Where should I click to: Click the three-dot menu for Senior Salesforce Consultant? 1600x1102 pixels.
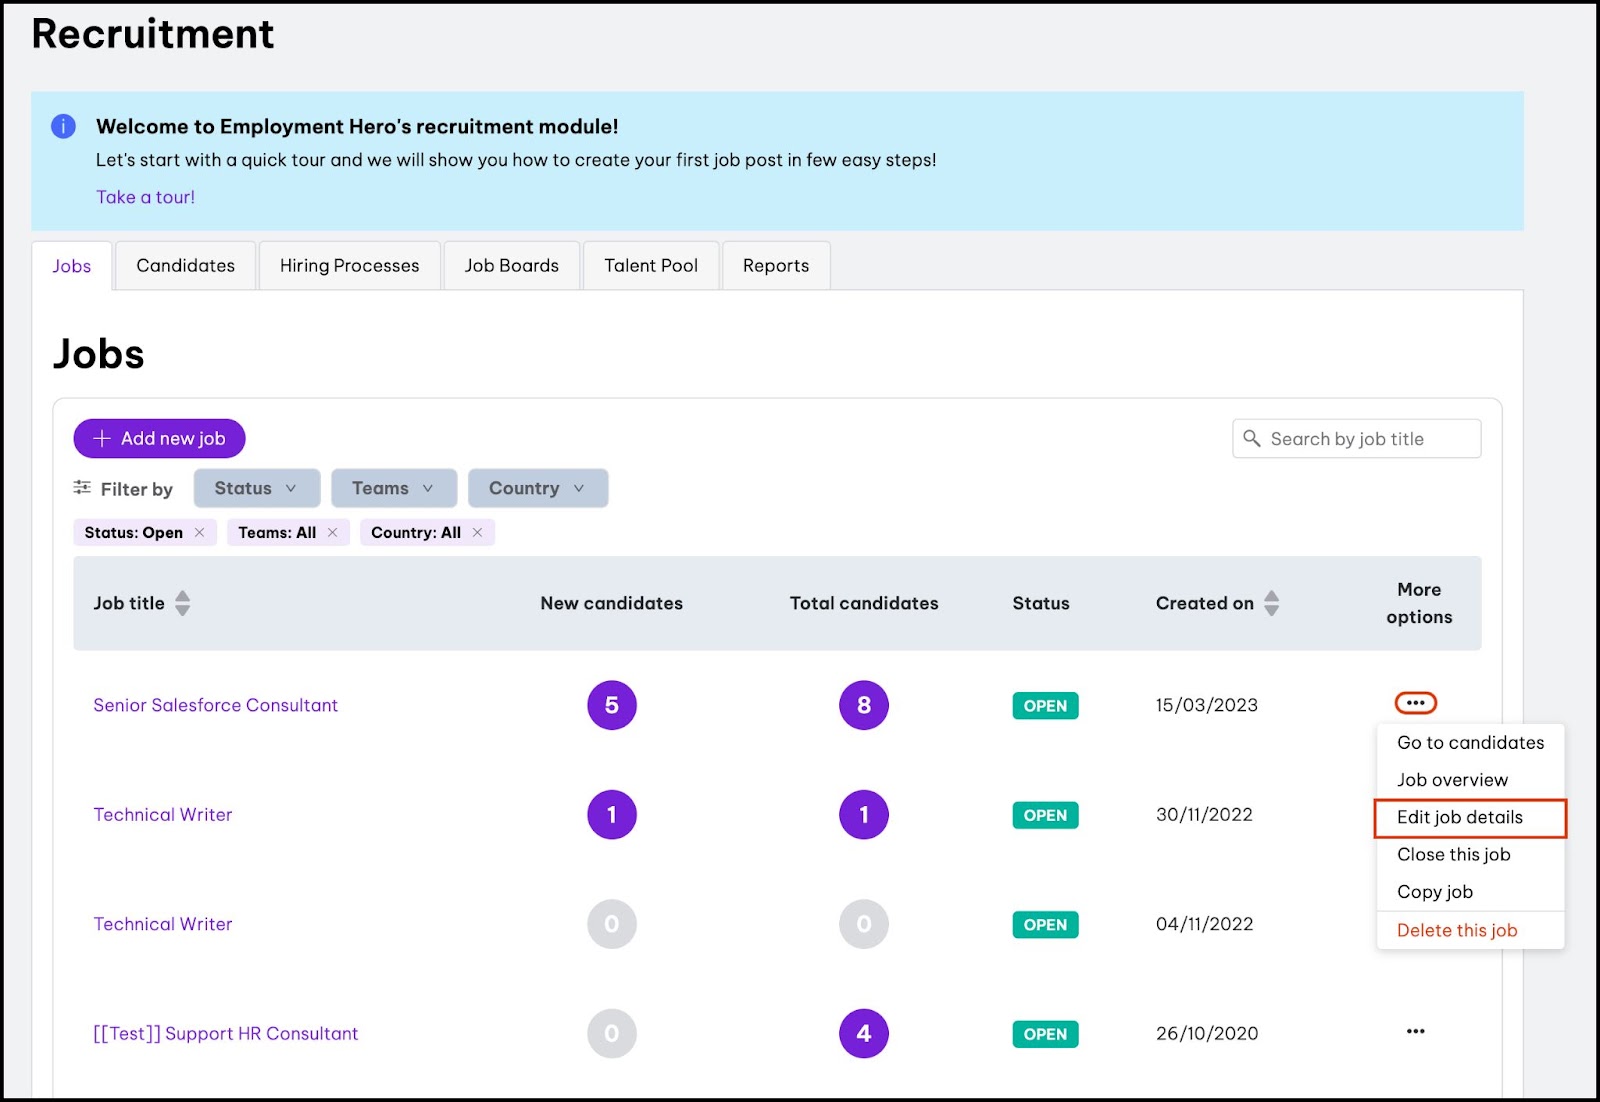[x=1415, y=703]
